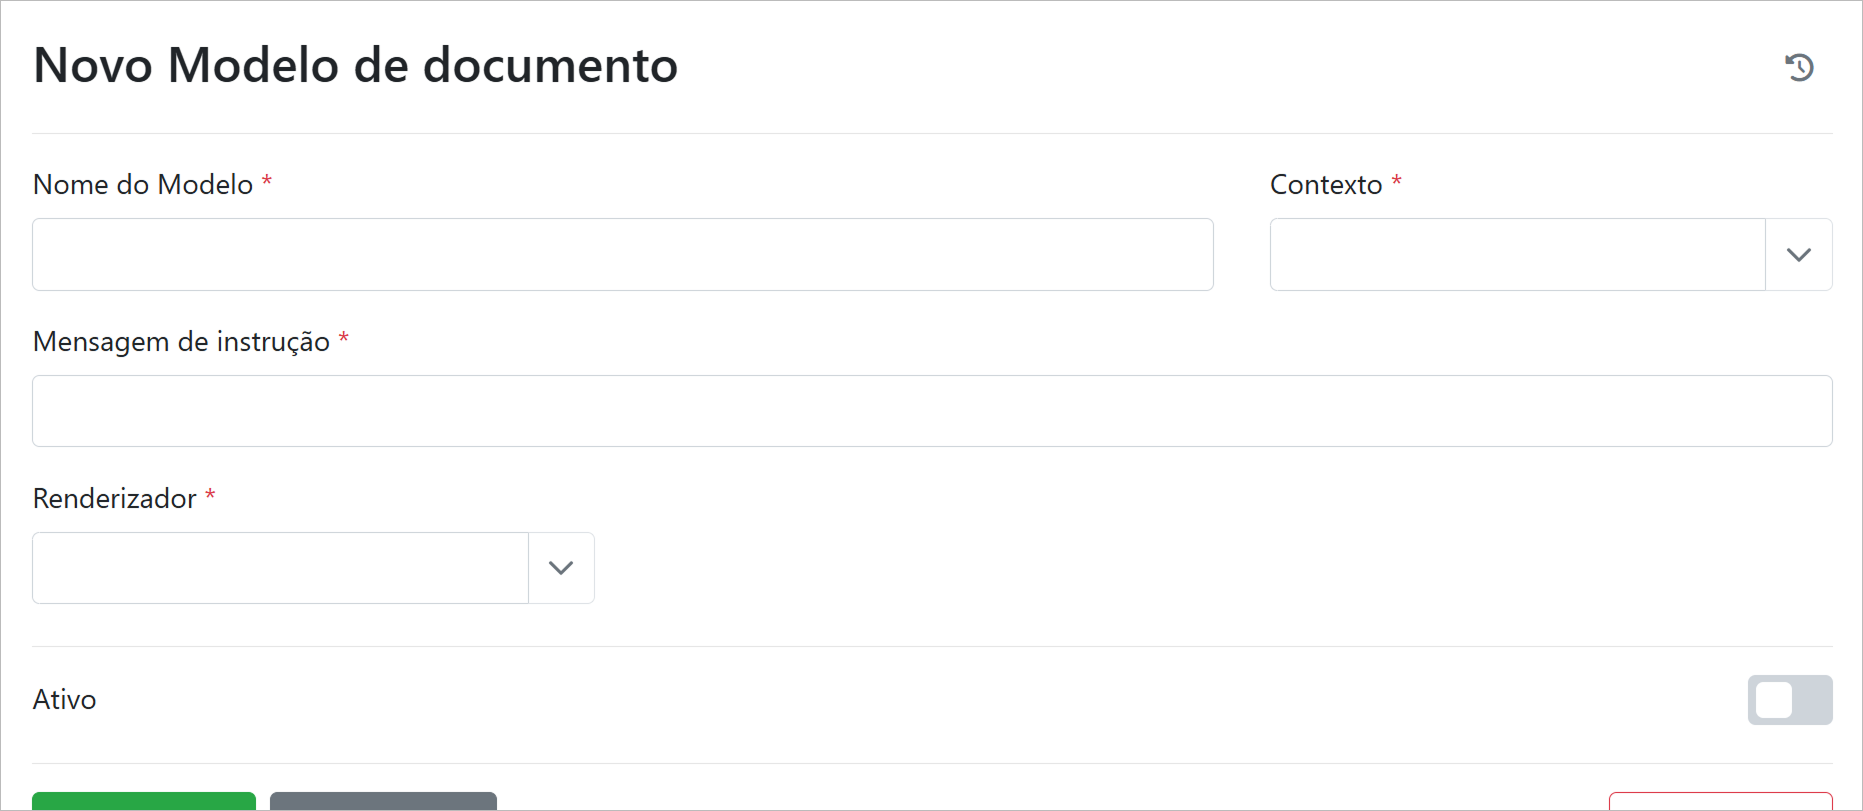Click the red asterisk beside Contexto

tap(1397, 182)
